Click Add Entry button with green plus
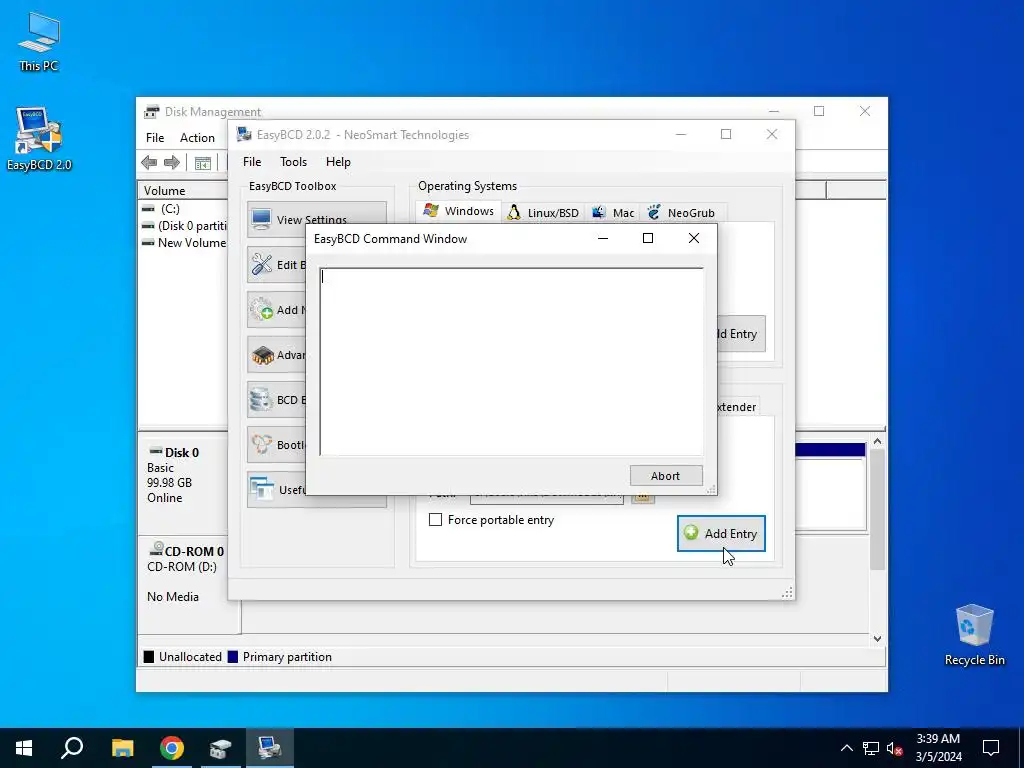 [x=721, y=533]
